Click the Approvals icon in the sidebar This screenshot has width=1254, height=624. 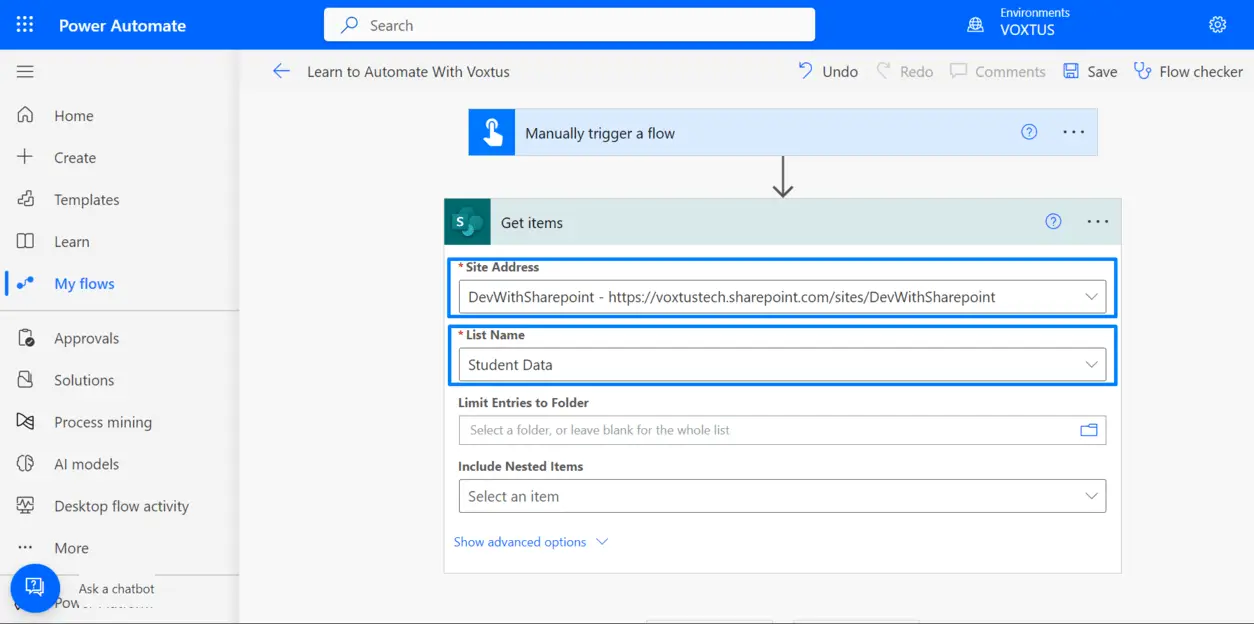[24, 338]
